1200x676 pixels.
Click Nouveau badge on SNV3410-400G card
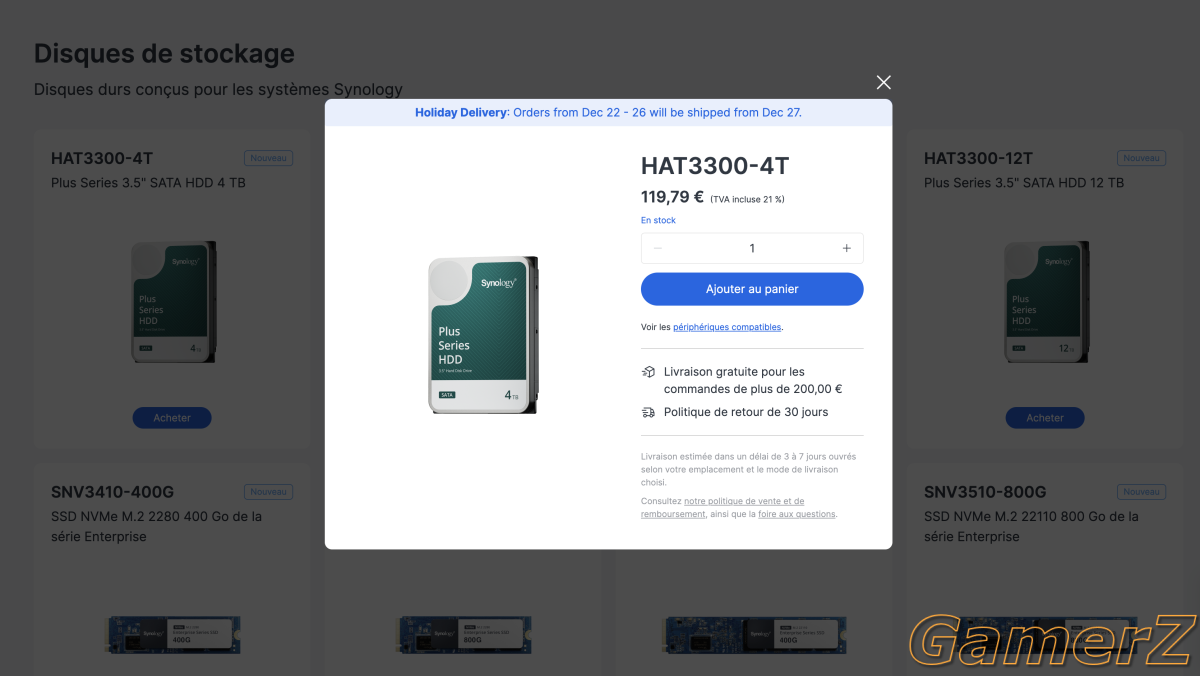click(x=268, y=492)
